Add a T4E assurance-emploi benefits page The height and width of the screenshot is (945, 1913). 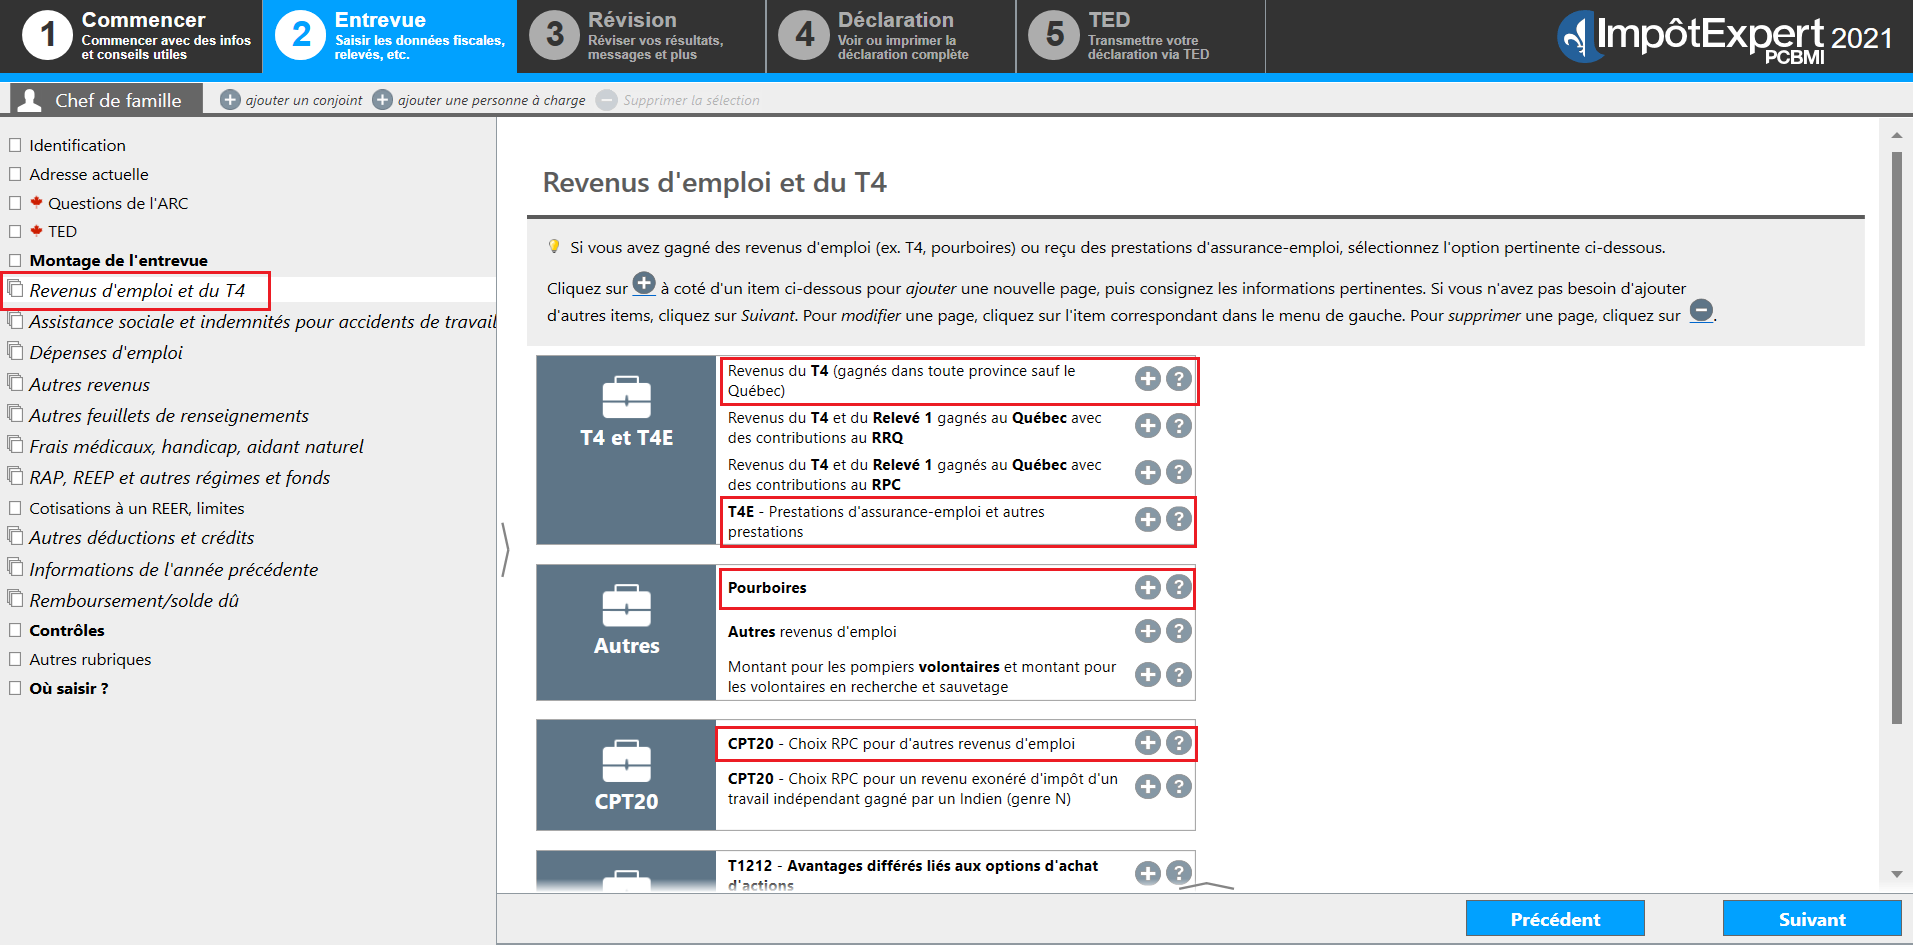1148,519
